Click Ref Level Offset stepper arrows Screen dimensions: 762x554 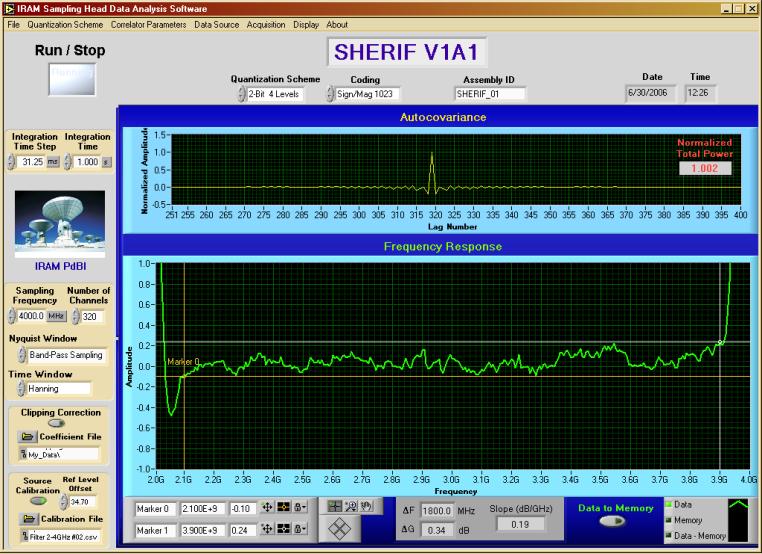(x=64, y=502)
